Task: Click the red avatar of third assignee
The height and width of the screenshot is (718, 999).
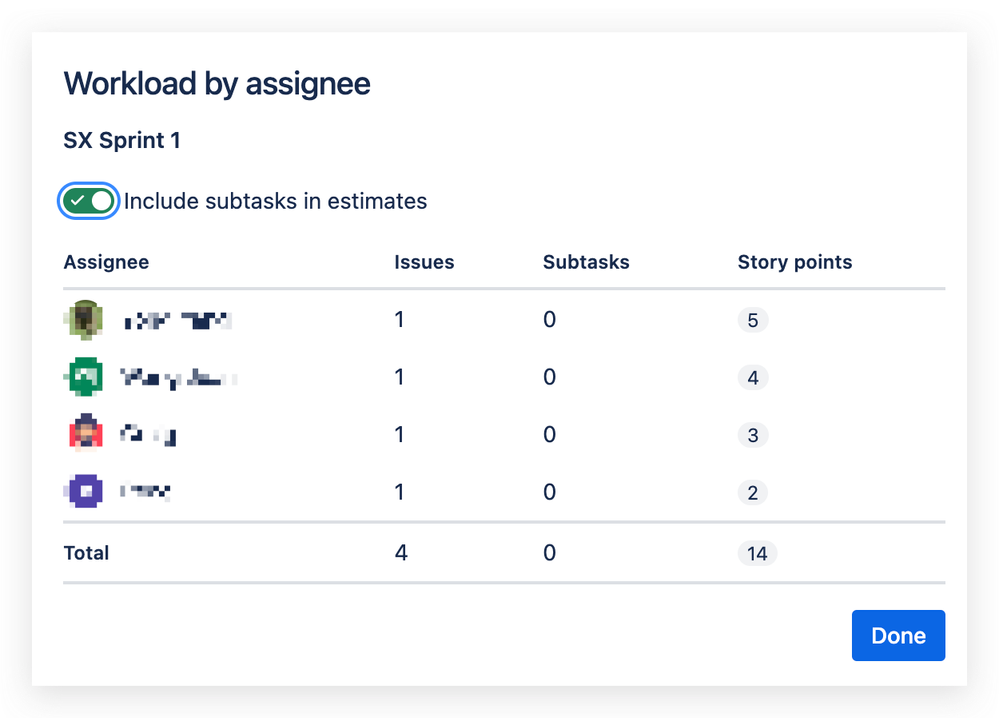Action: 85,433
